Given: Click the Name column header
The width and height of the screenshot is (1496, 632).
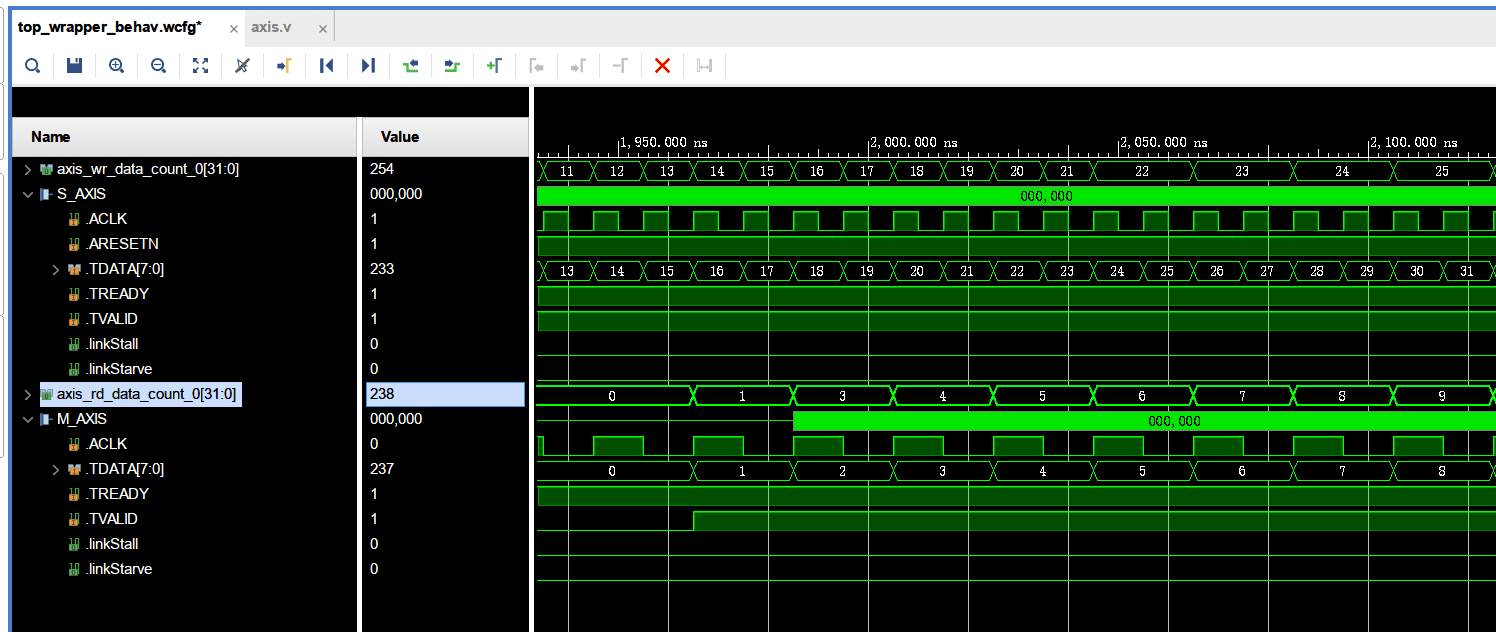Looking at the screenshot, I should coord(184,137).
